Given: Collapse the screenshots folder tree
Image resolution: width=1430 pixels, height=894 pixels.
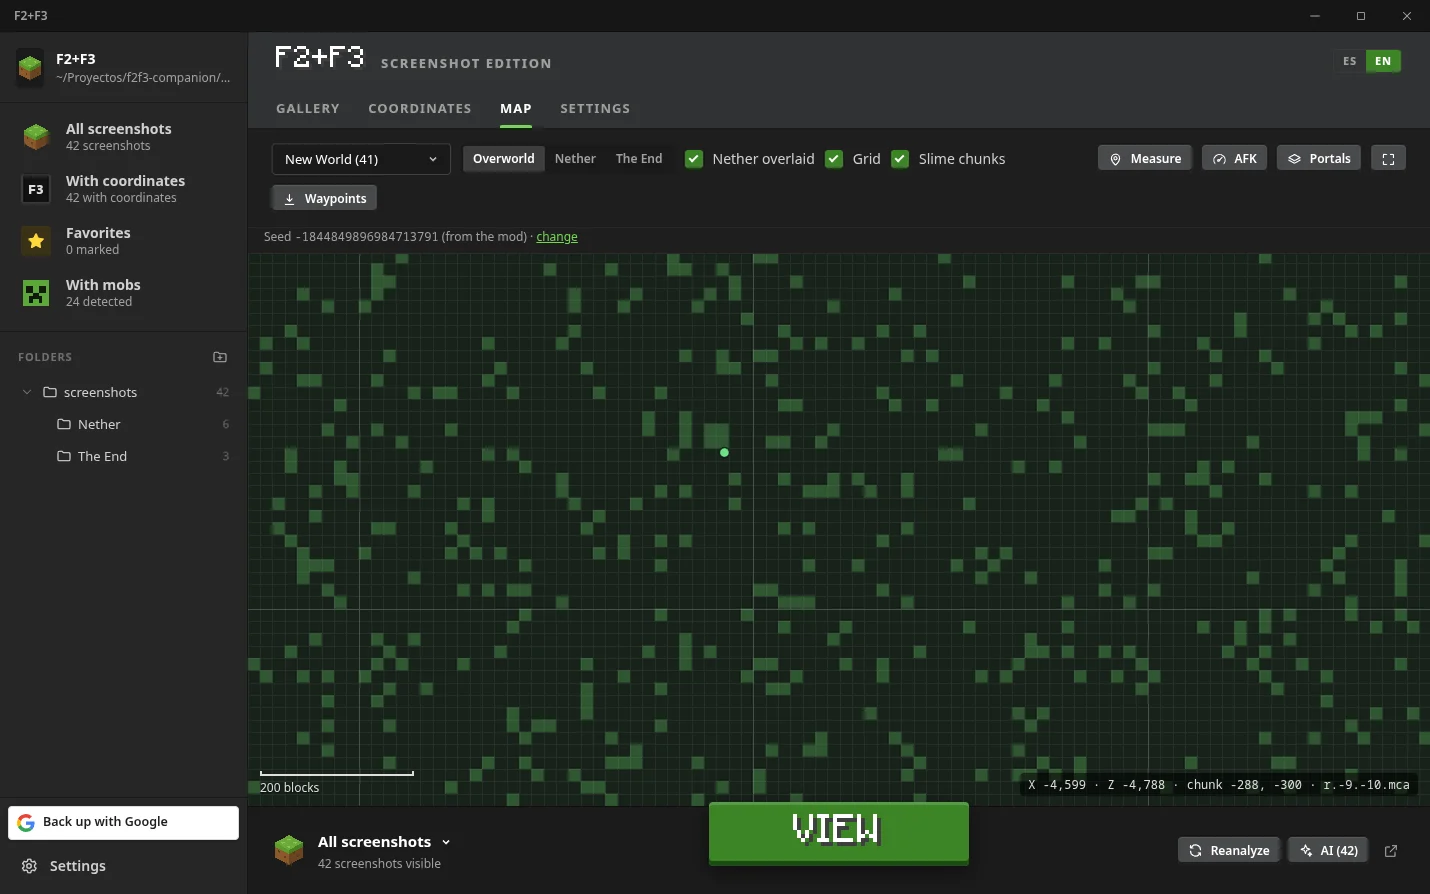Looking at the screenshot, I should tap(27, 392).
